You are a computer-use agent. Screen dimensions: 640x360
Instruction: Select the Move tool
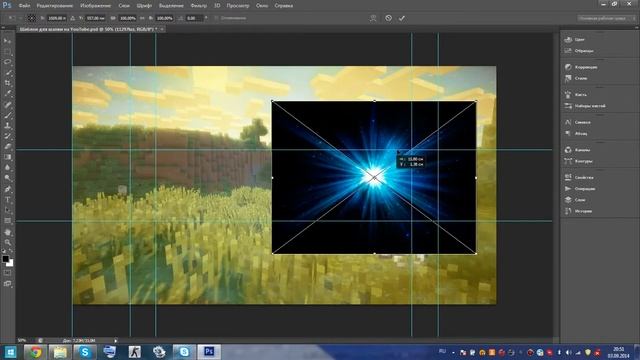pyautogui.click(x=8, y=40)
